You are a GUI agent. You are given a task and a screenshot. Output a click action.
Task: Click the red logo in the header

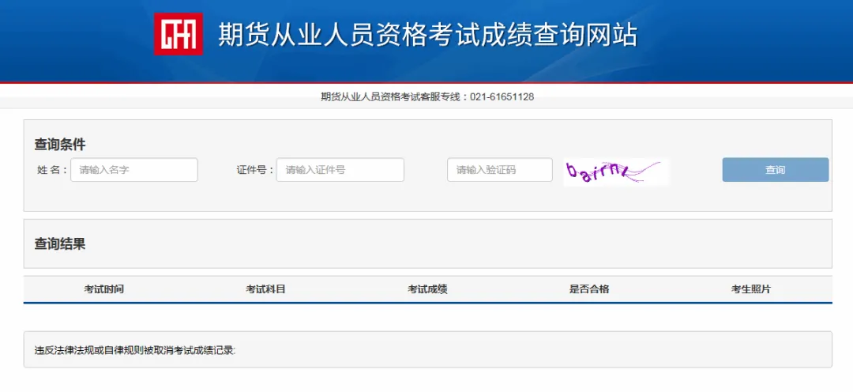click(178, 34)
